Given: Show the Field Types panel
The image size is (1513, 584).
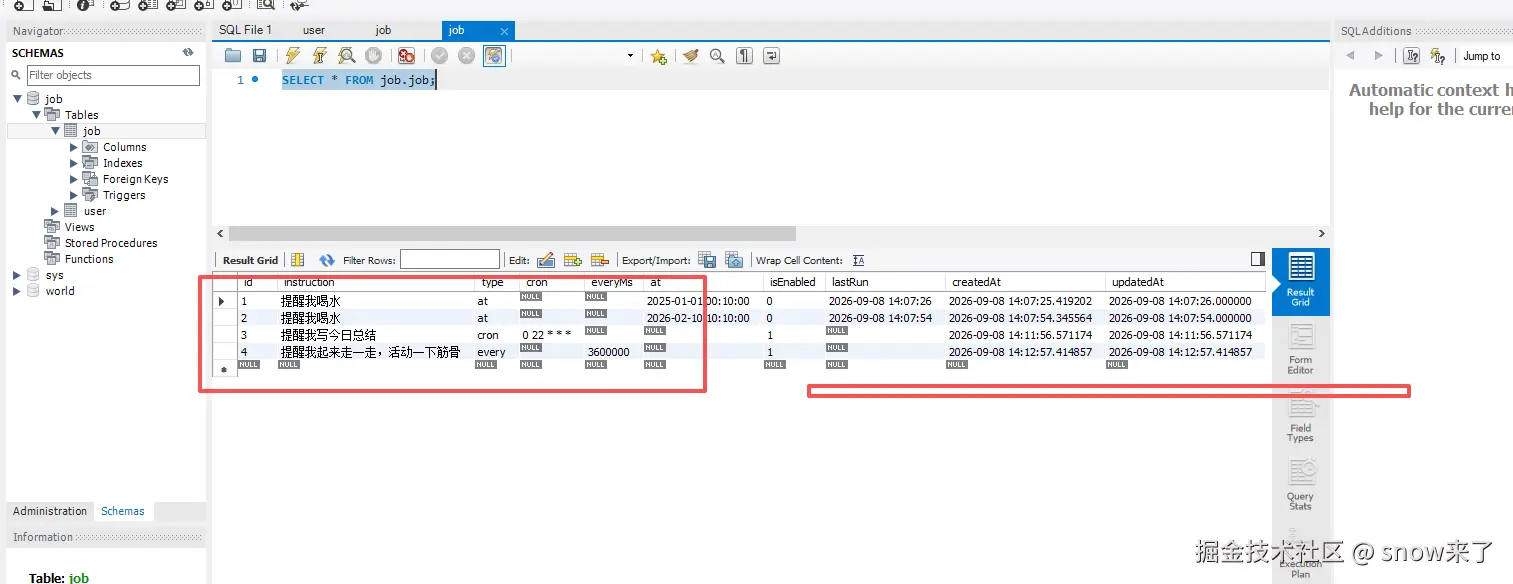Looking at the screenshot, I should [x=1300, y=417].
